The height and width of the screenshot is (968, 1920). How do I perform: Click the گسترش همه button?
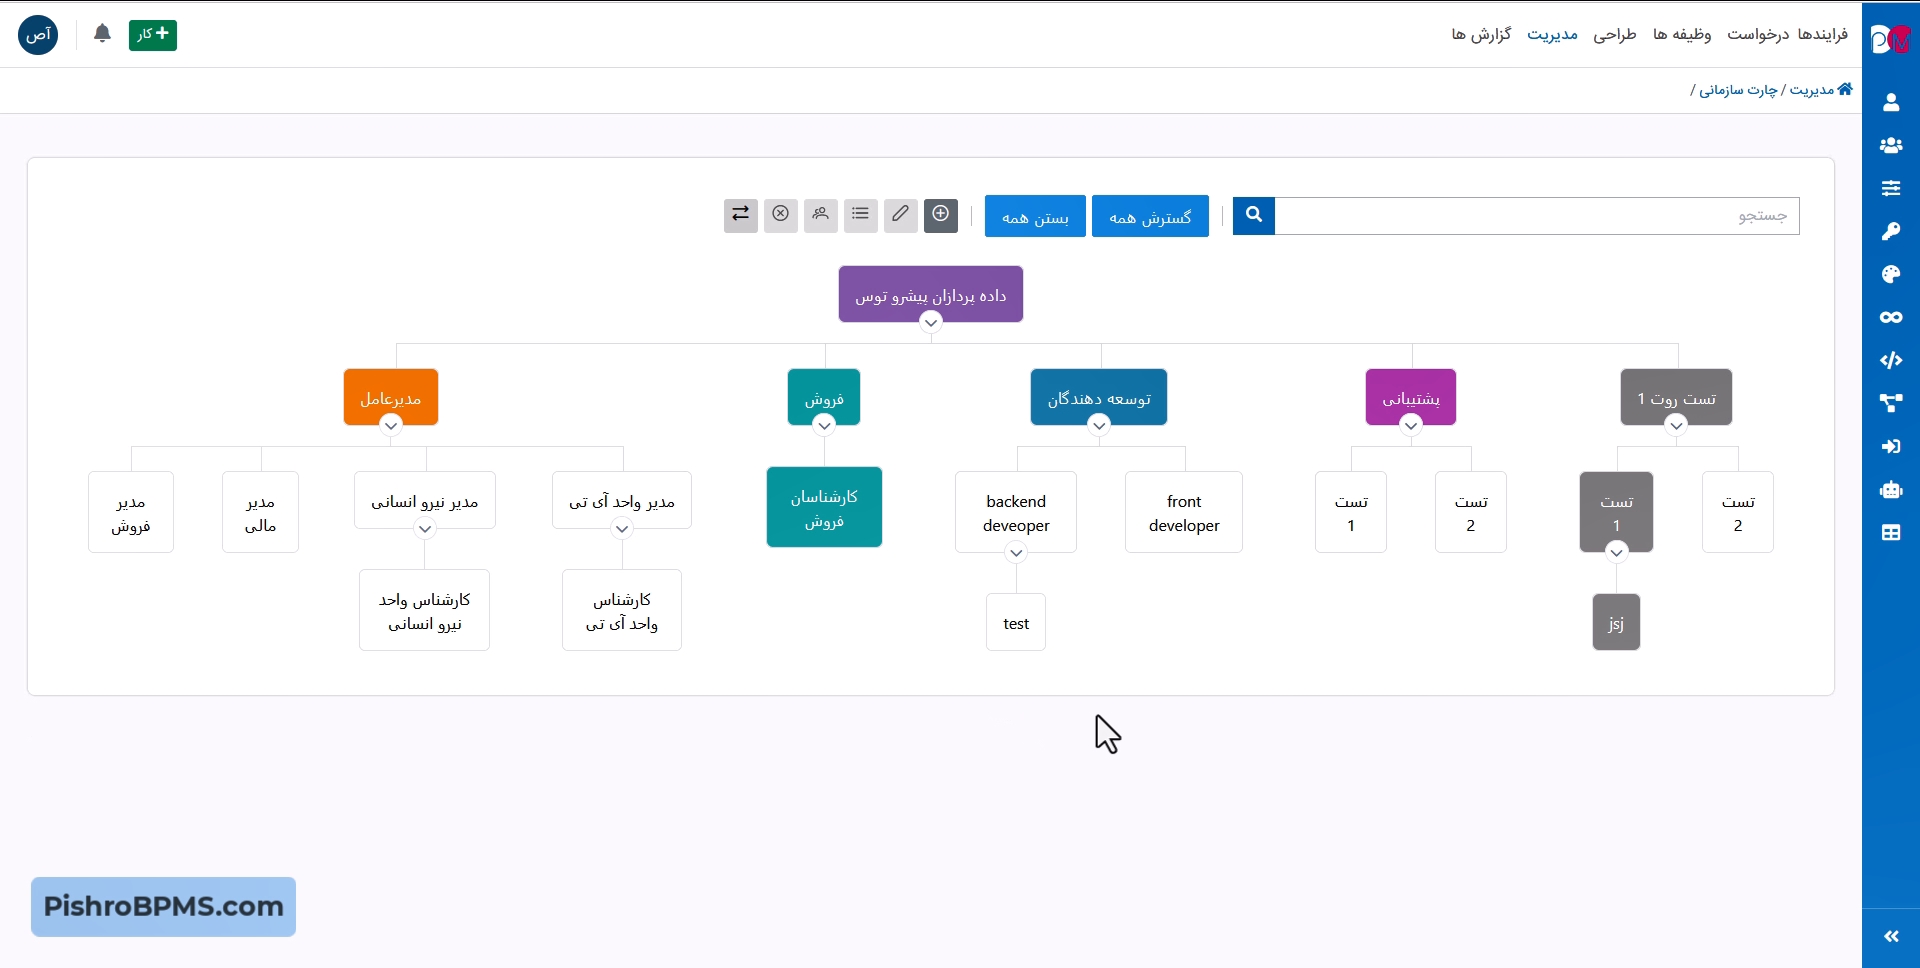[1150, 217]
